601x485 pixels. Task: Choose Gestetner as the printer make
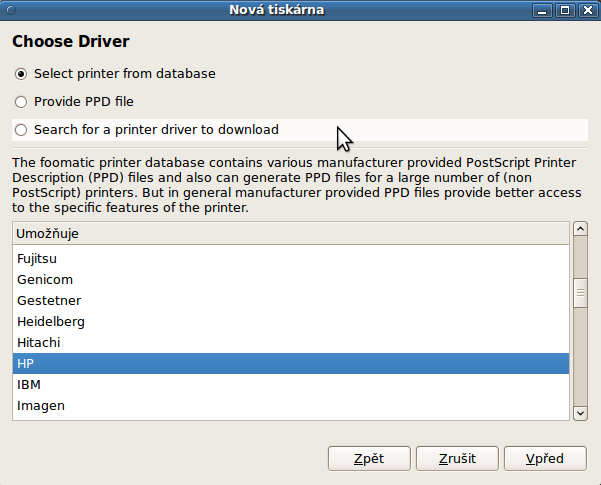(291, 301)
